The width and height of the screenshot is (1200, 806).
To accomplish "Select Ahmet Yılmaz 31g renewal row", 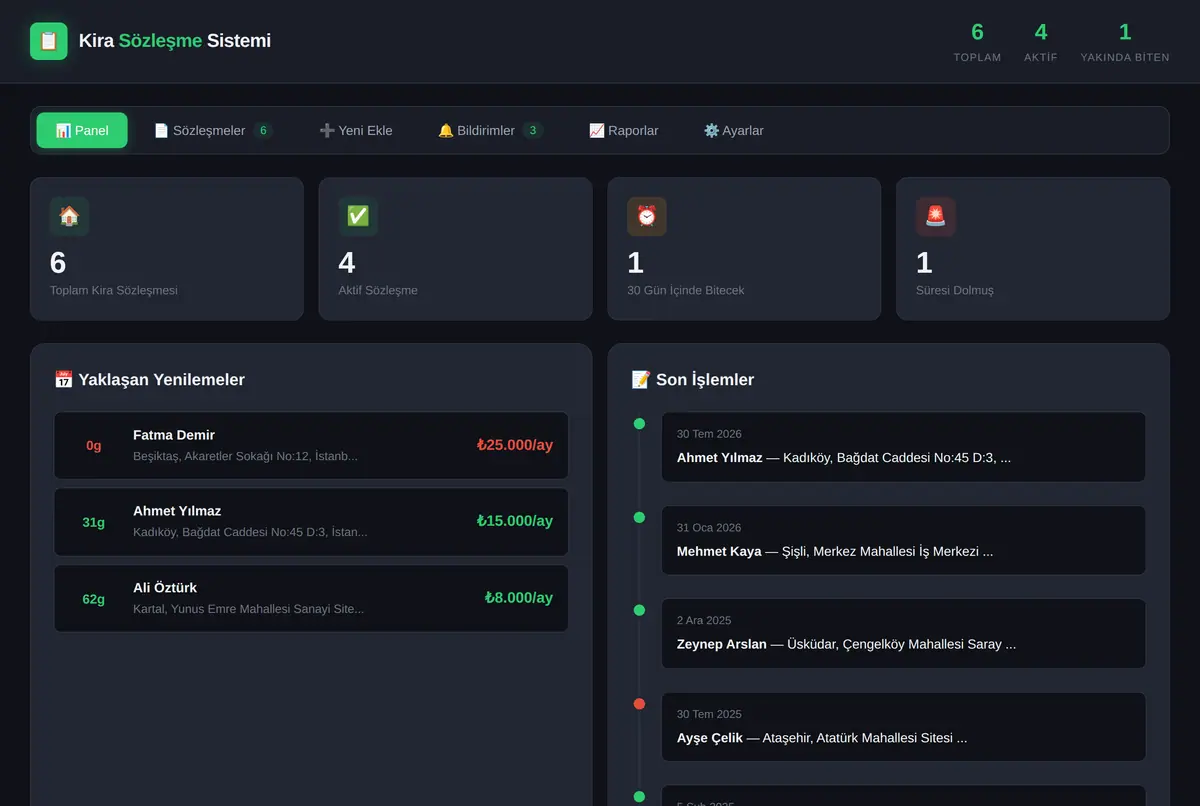I will pos(311,522).
